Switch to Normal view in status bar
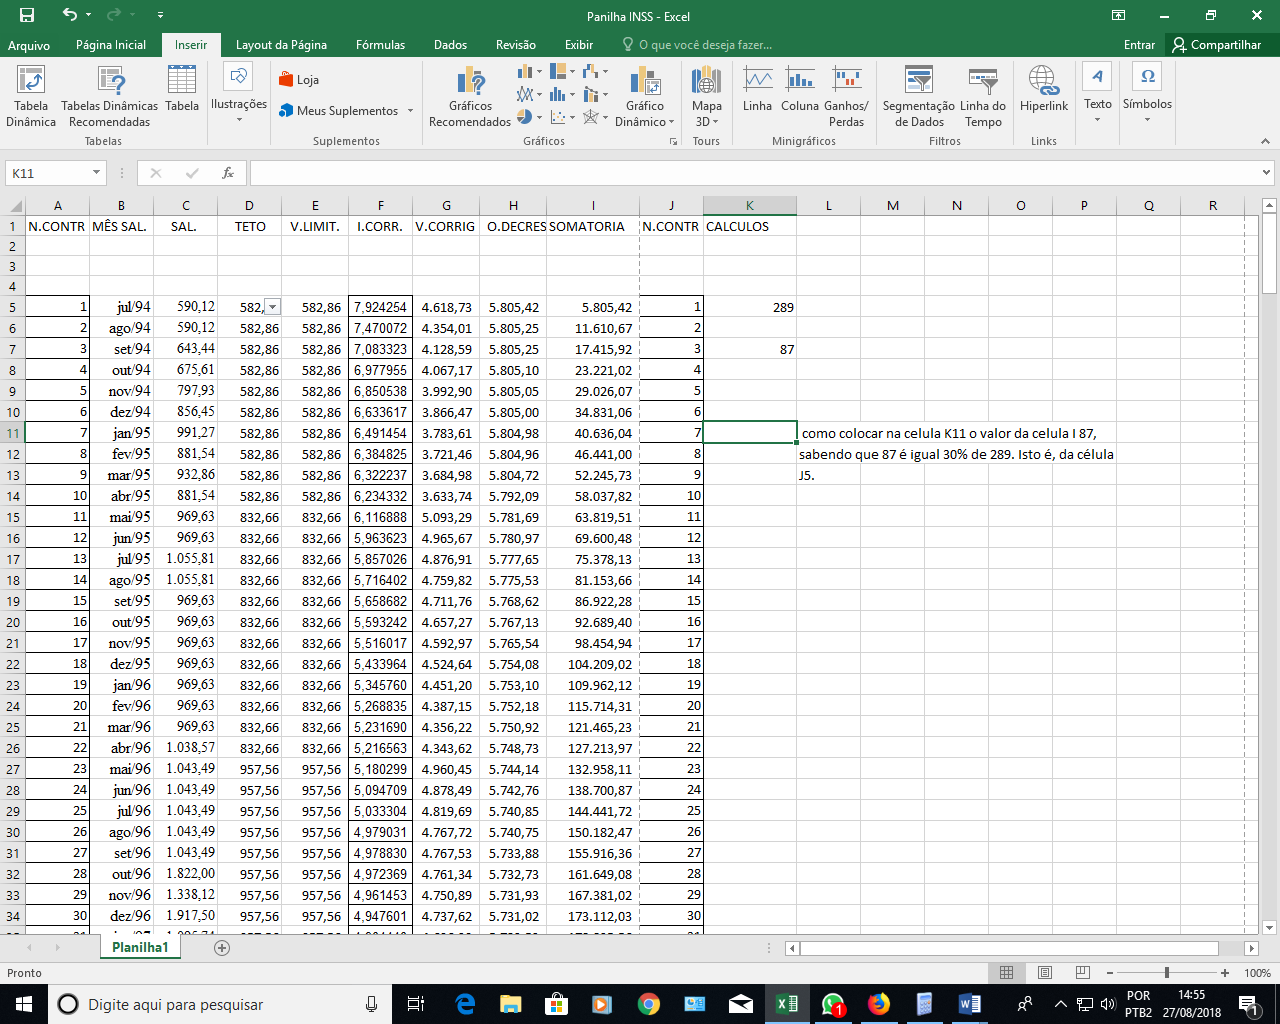Viewport: 1280px width, 1024px height. (1007, 972)
